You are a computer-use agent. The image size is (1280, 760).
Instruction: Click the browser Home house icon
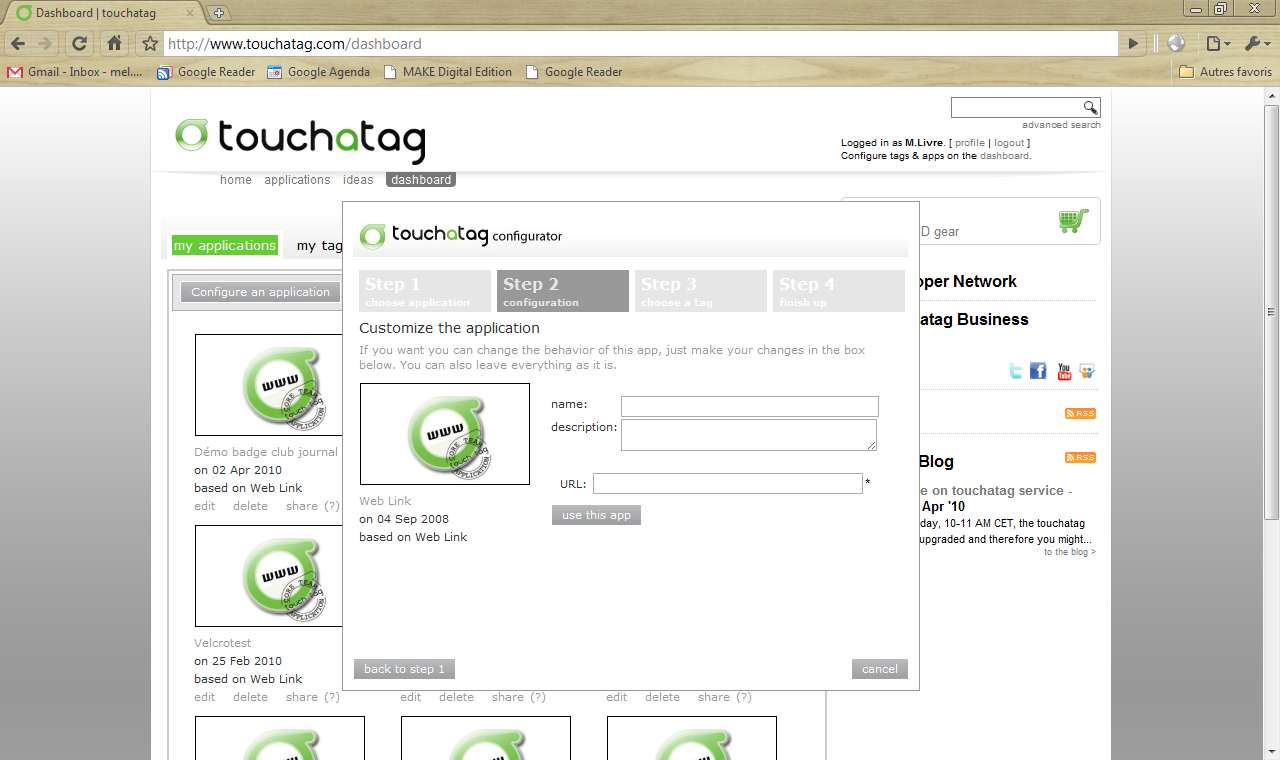[x=114, y=44]
